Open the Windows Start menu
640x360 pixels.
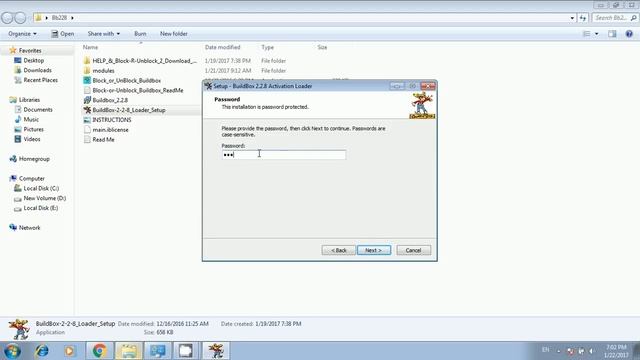[12, 351]
